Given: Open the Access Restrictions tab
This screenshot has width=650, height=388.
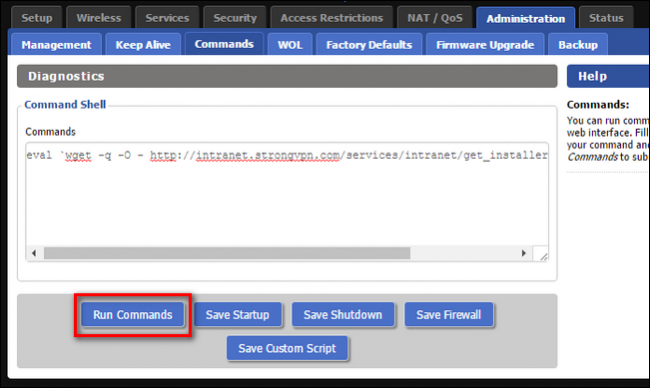Looking at the screenshot, I should point(332,18).
